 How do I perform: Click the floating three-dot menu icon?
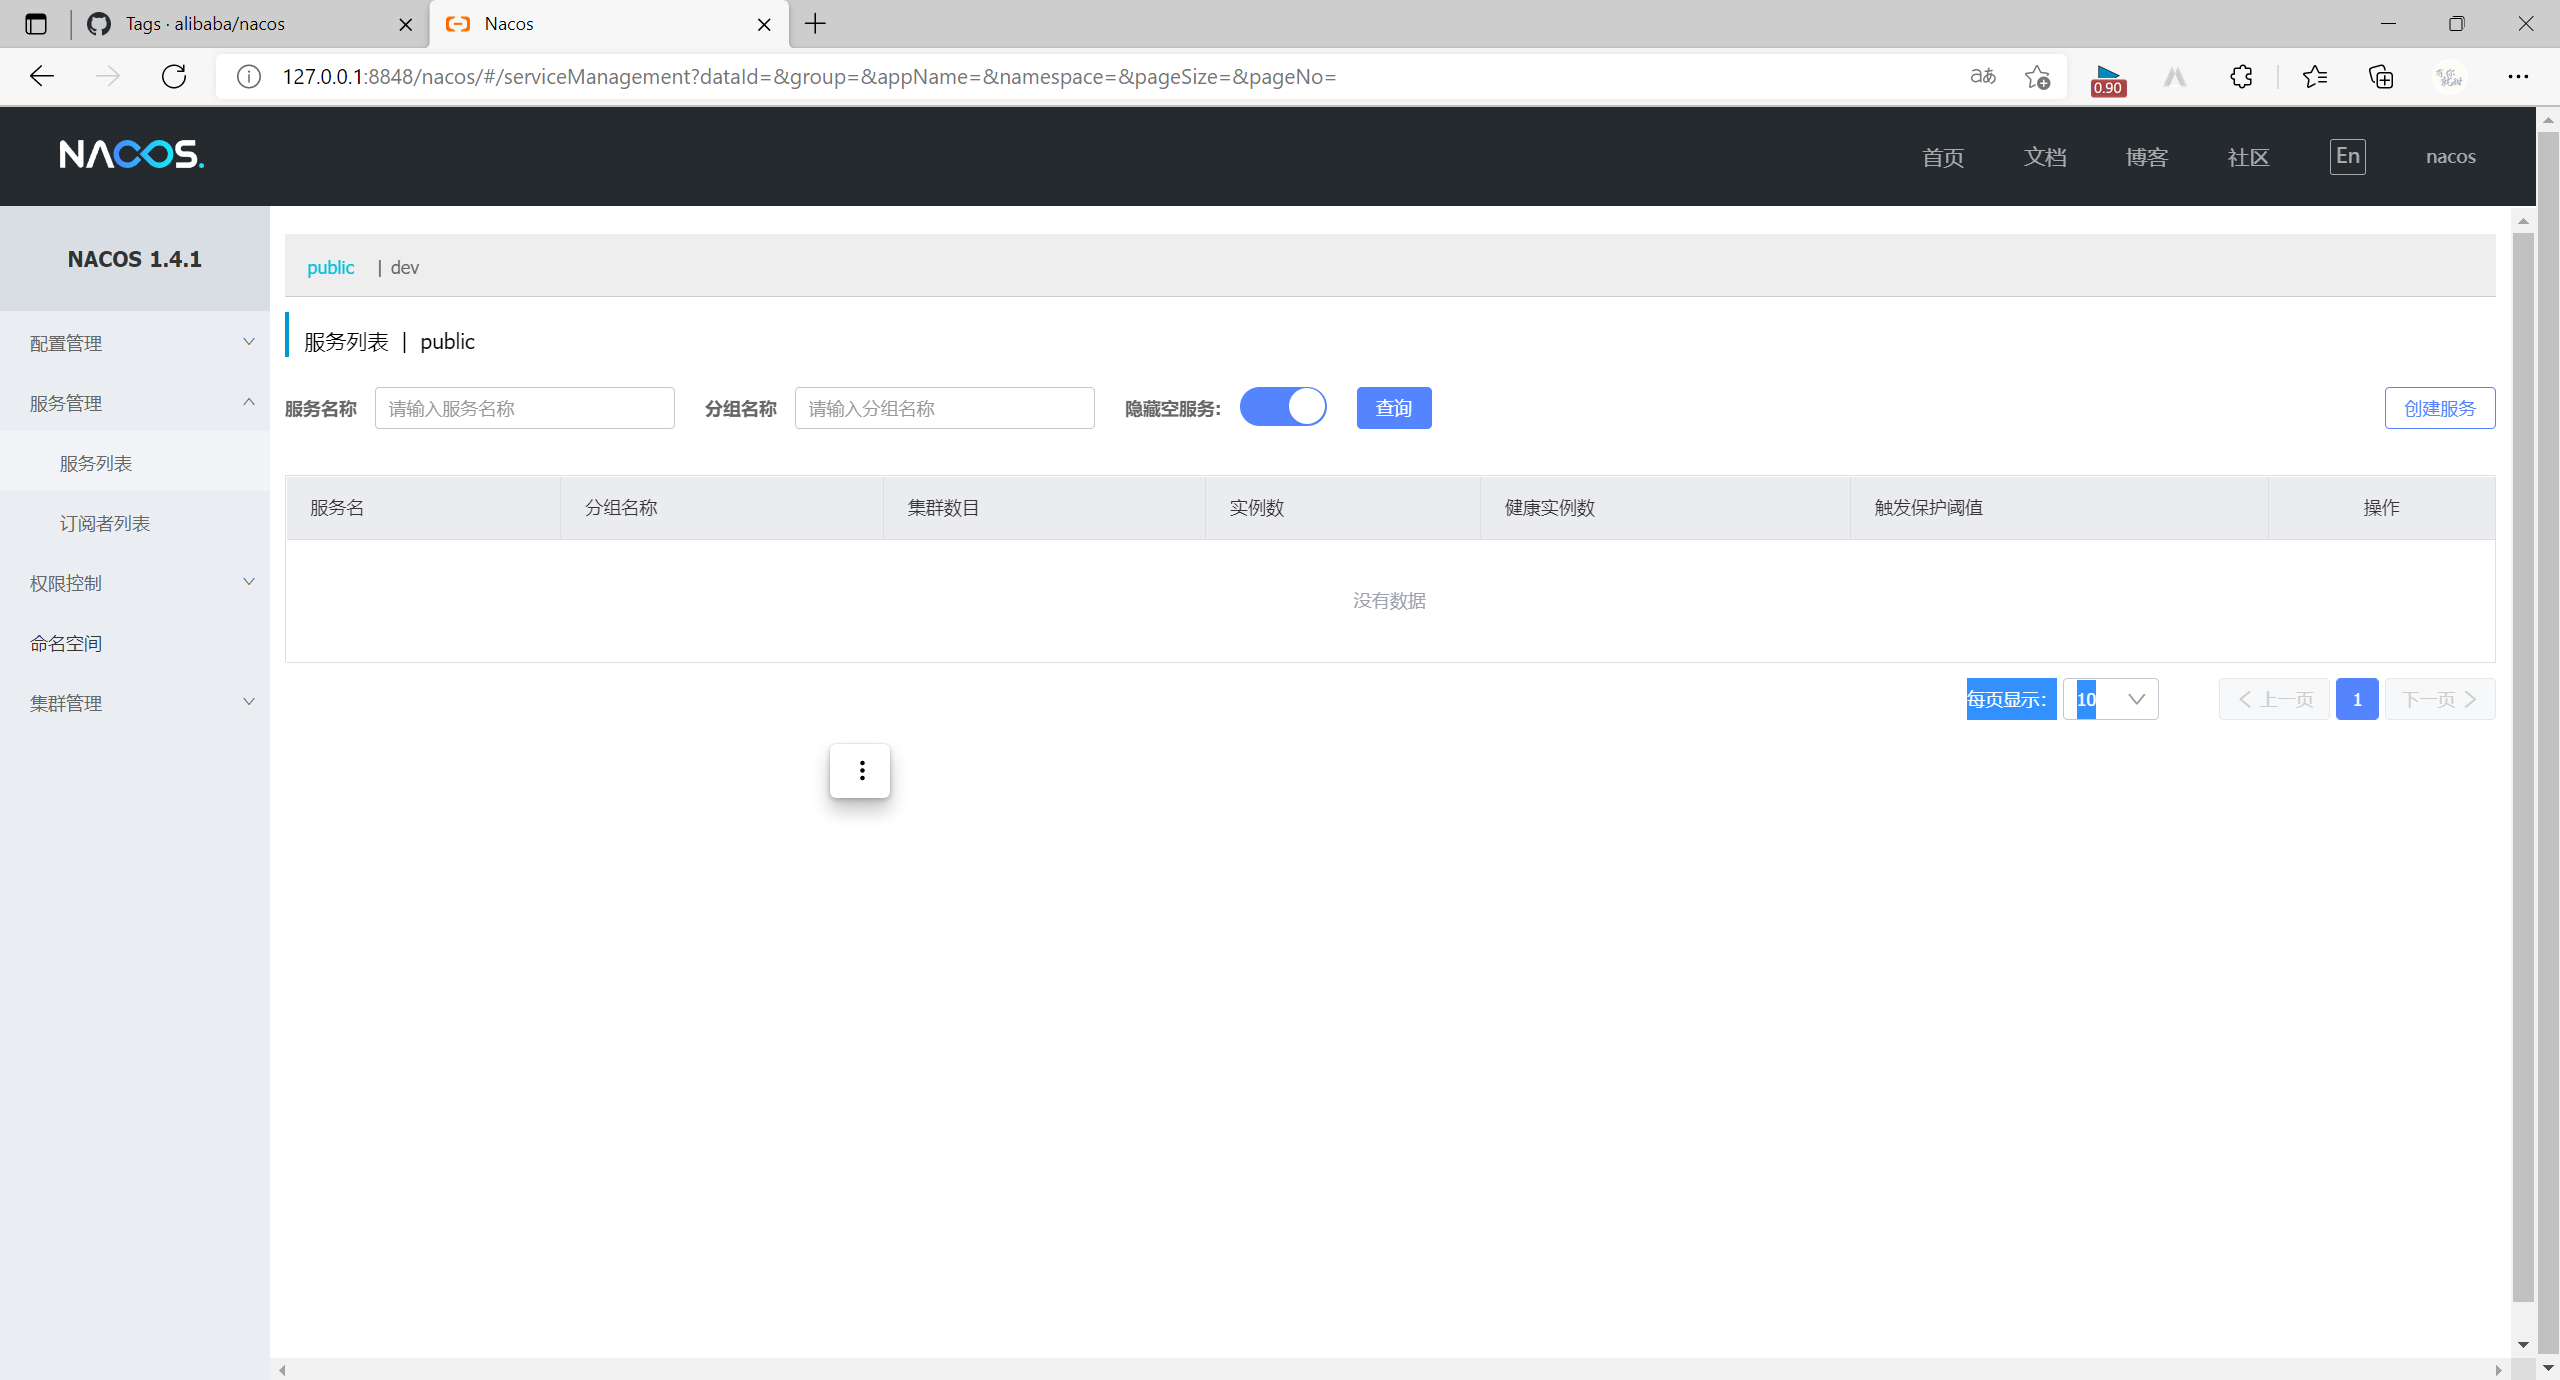(860, 771)
